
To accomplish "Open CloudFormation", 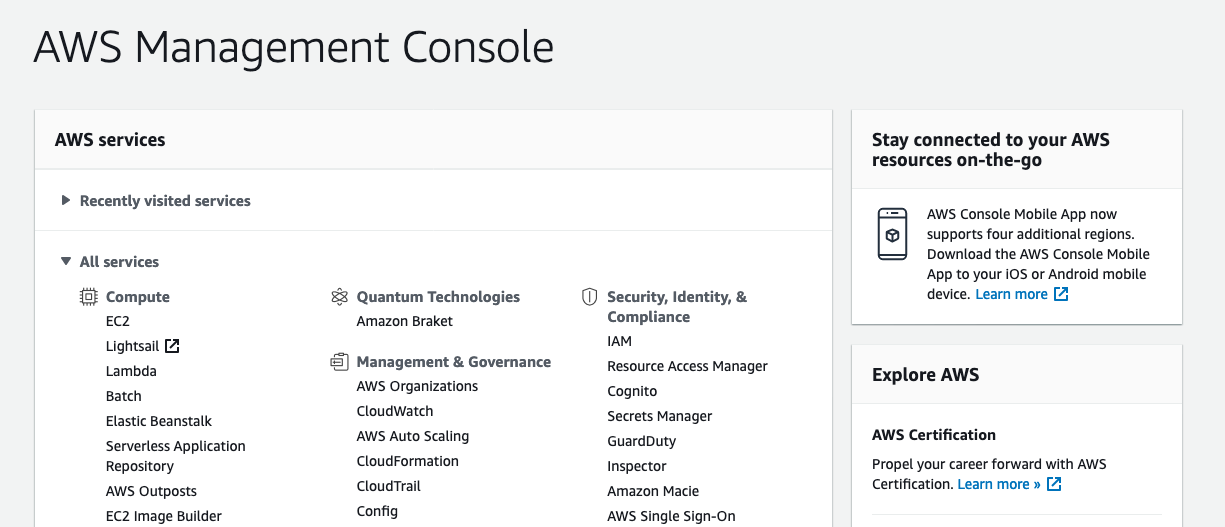I will [408, 461].
